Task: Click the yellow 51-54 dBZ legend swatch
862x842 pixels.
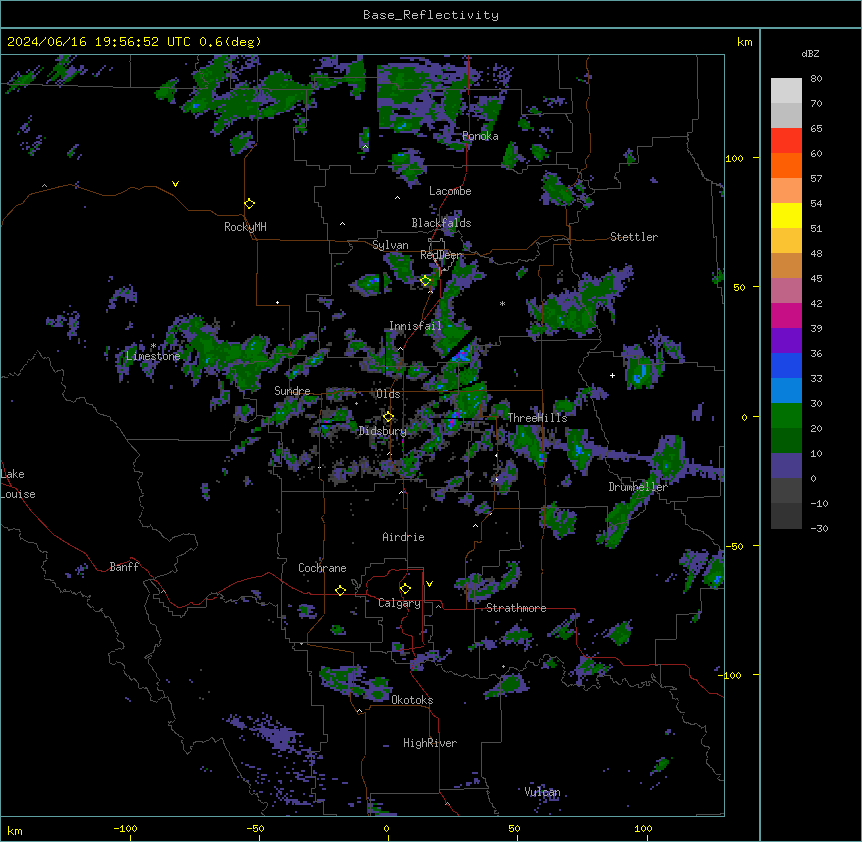Action: tap(786, 215)
